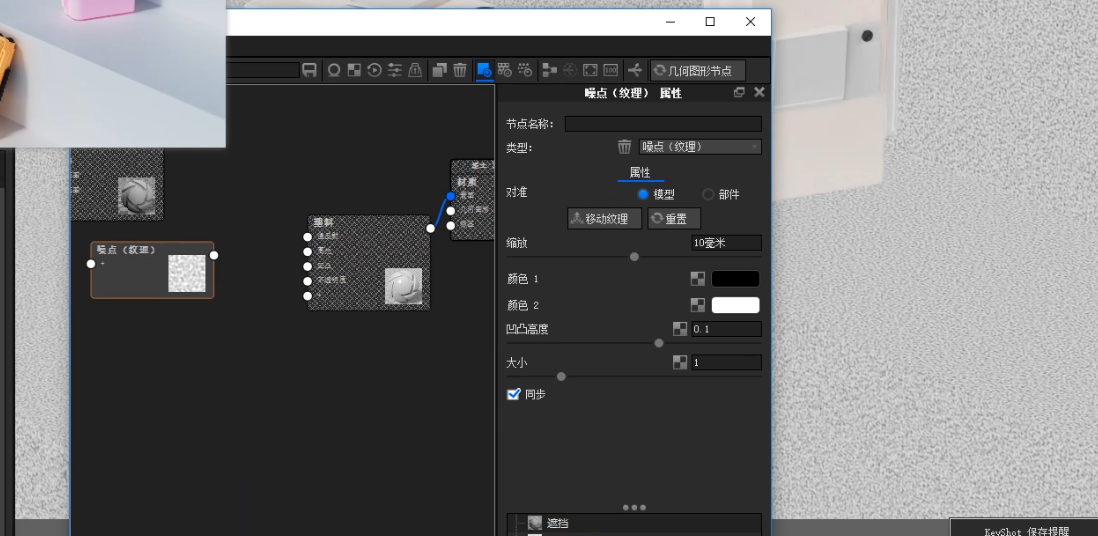The width and height of the screenshot is (1098, 536).
Task: Uncheck the 同步 checkbox
Action: tap(514, 394)
